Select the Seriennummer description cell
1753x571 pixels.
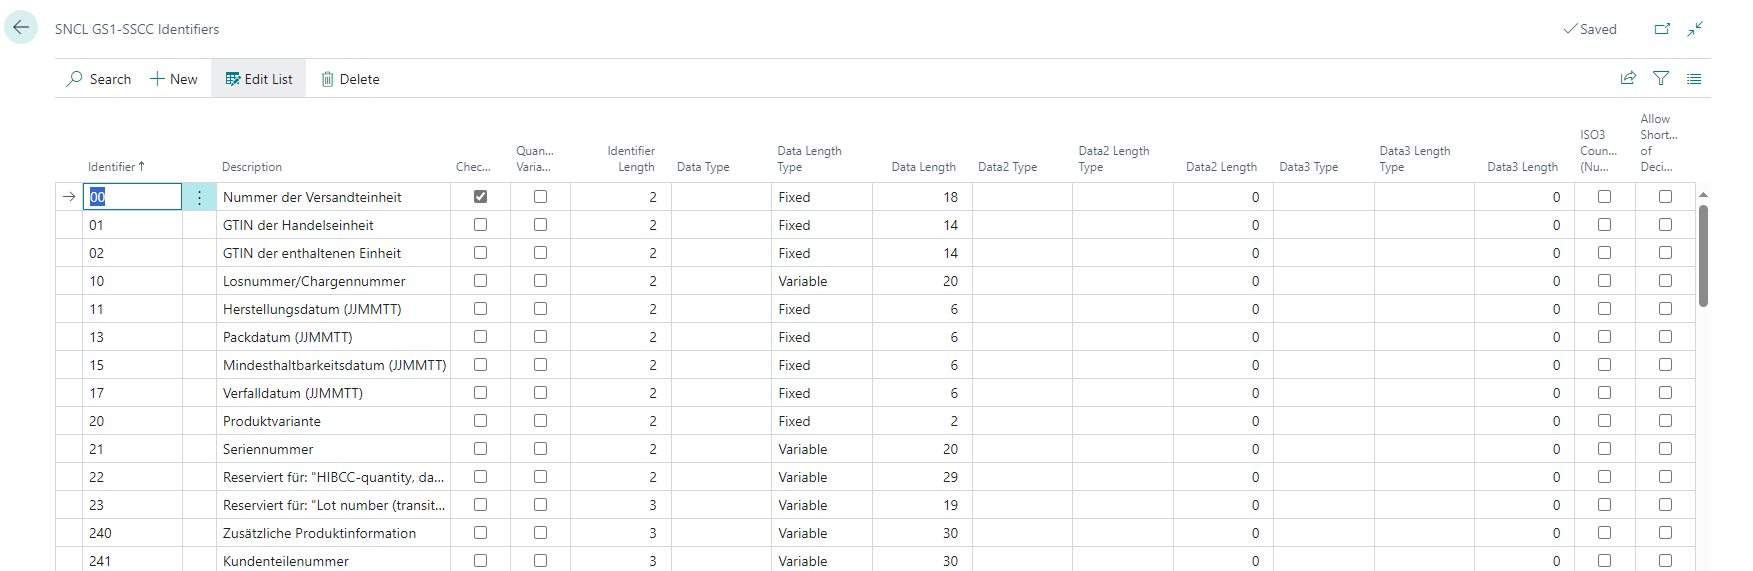[x=333, y=449]
